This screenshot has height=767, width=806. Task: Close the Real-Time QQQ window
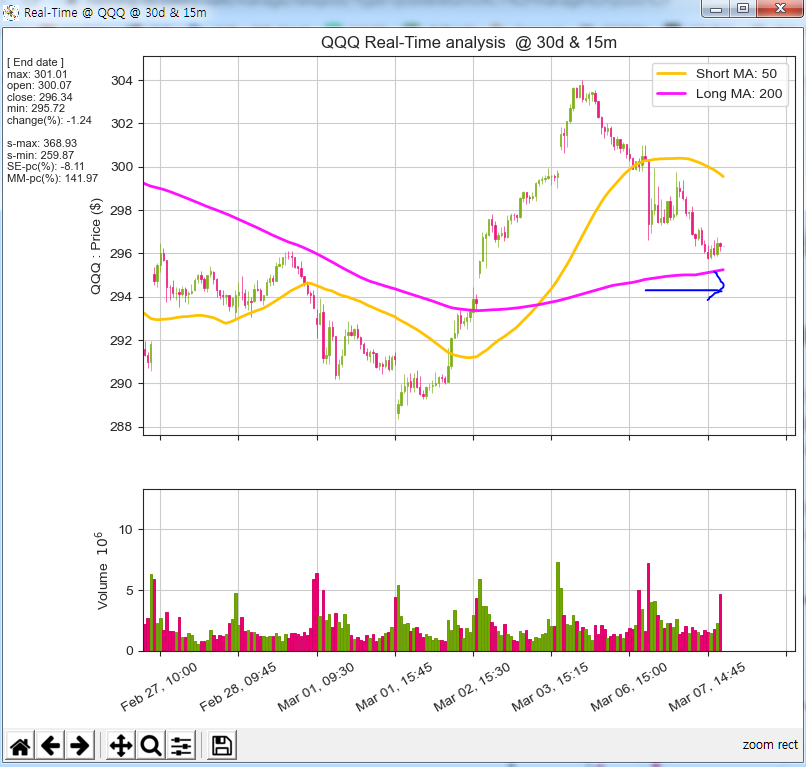780,9
